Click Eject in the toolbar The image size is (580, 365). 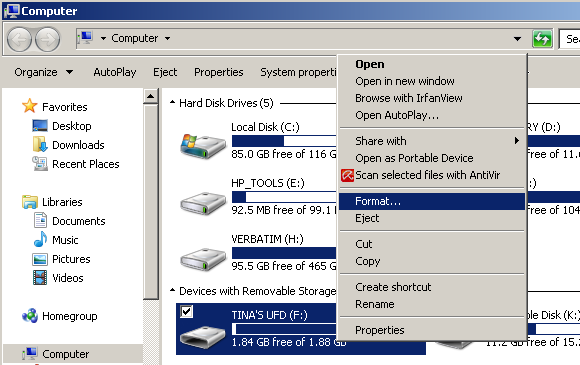click(165, 72)
